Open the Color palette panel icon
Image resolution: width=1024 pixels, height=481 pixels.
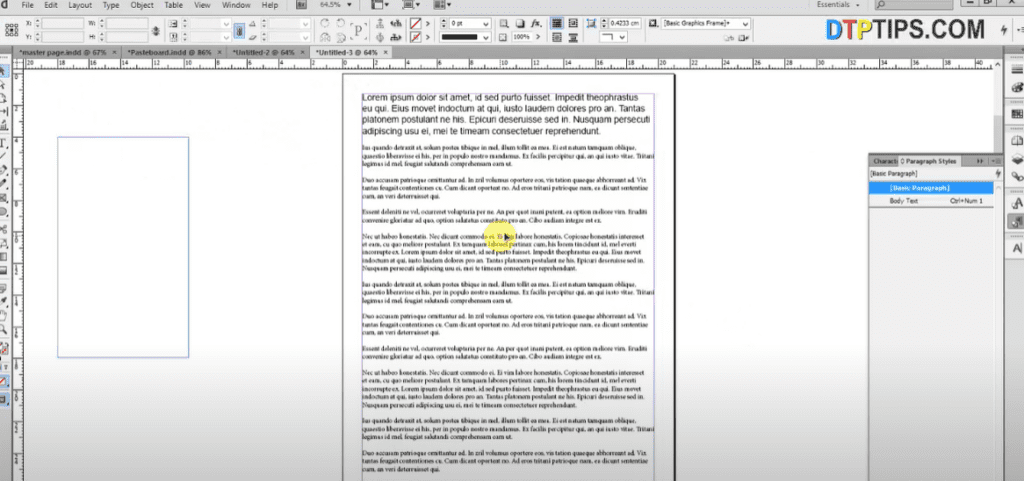click(1017, 87)
